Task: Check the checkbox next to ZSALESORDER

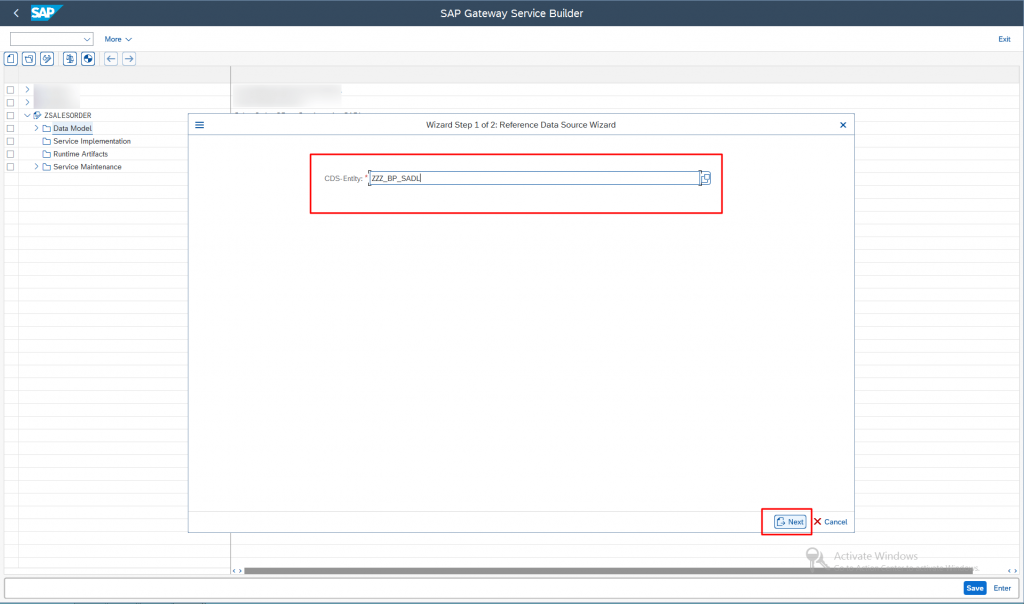Action: coord(10,115)
